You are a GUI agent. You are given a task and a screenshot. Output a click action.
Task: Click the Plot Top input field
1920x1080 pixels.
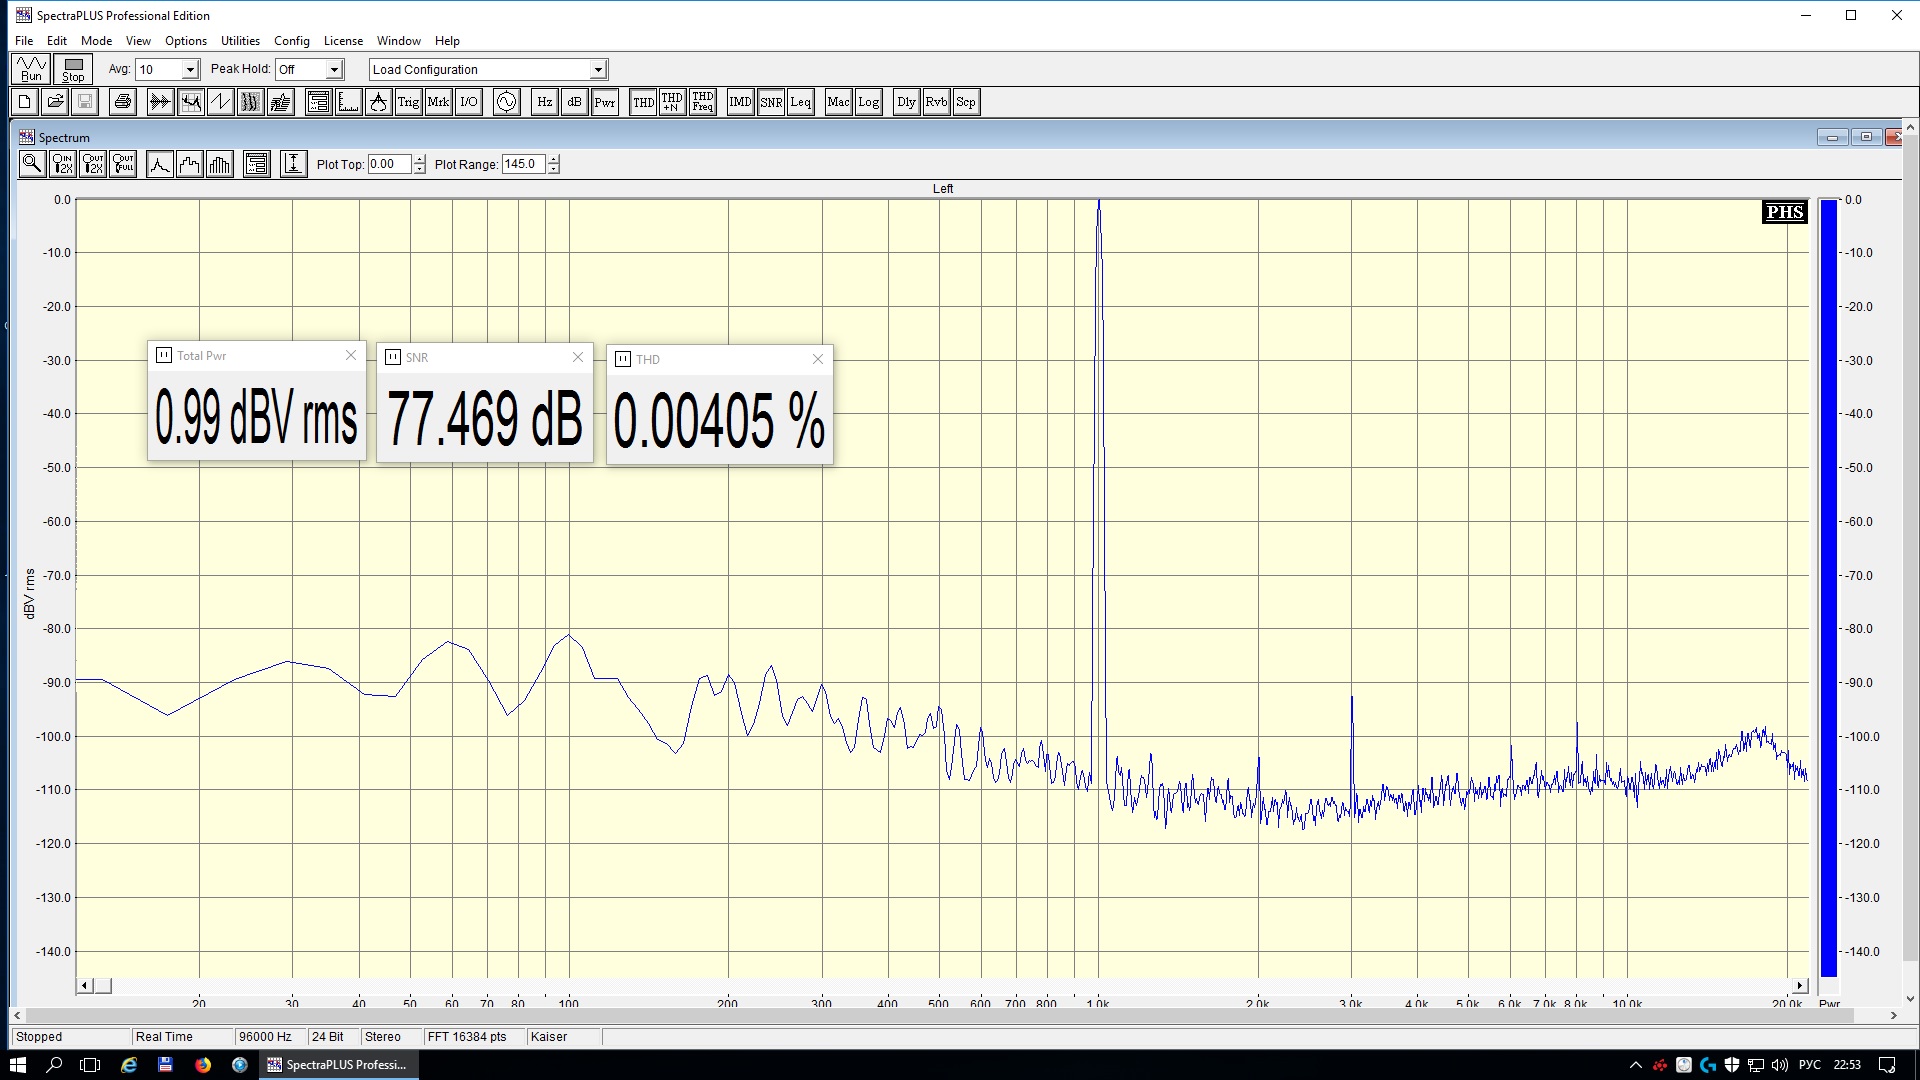point(389,164)
